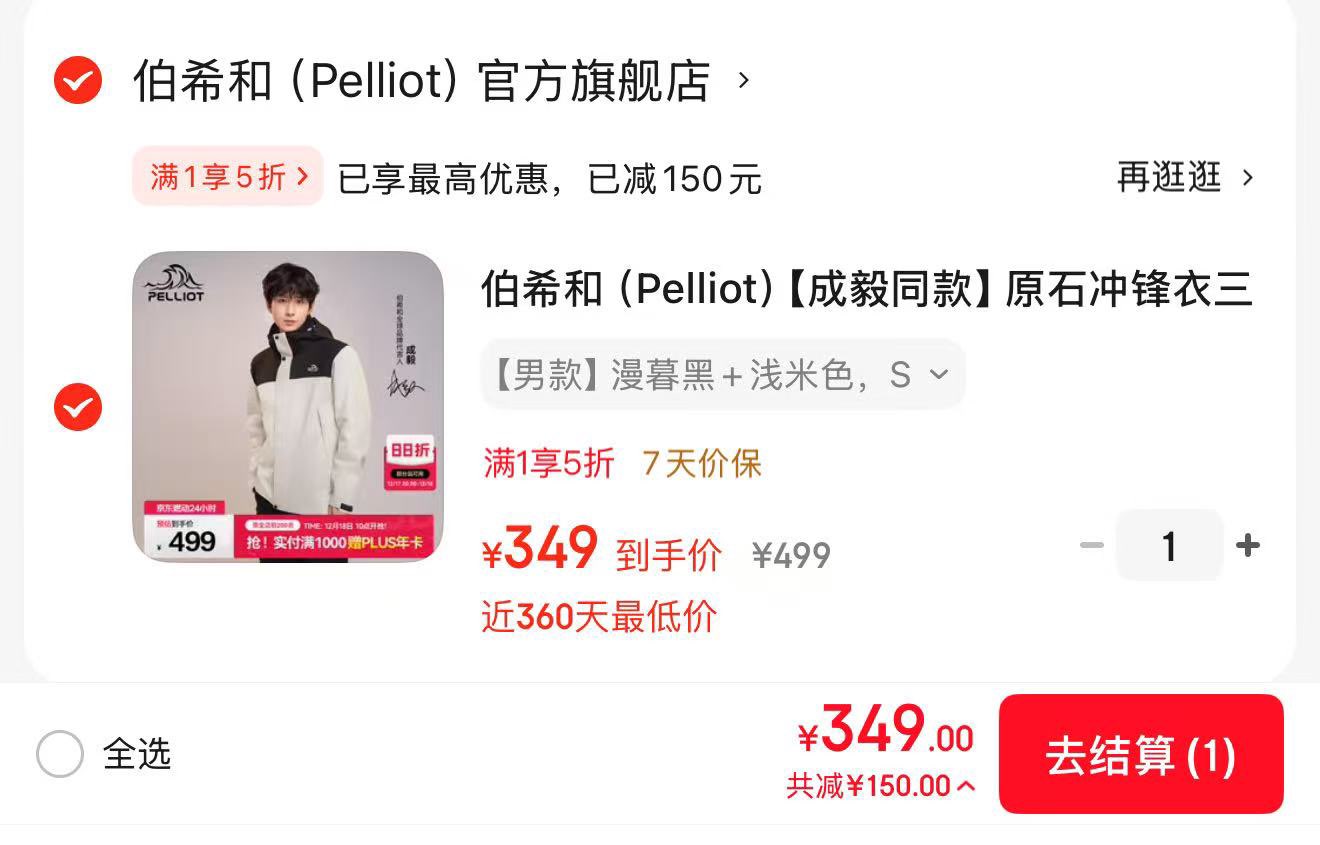Expand the pink 满1享5折 promotion tag

[228, 177]
